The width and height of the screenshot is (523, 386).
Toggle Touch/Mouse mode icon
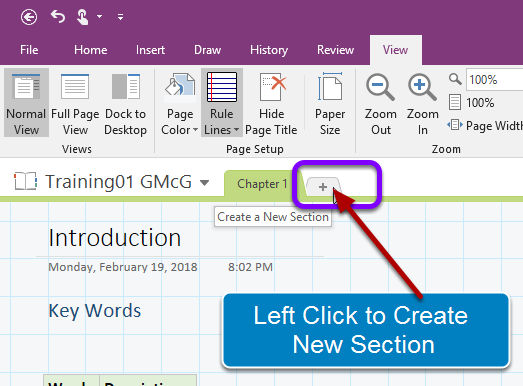tap(82, 17)
